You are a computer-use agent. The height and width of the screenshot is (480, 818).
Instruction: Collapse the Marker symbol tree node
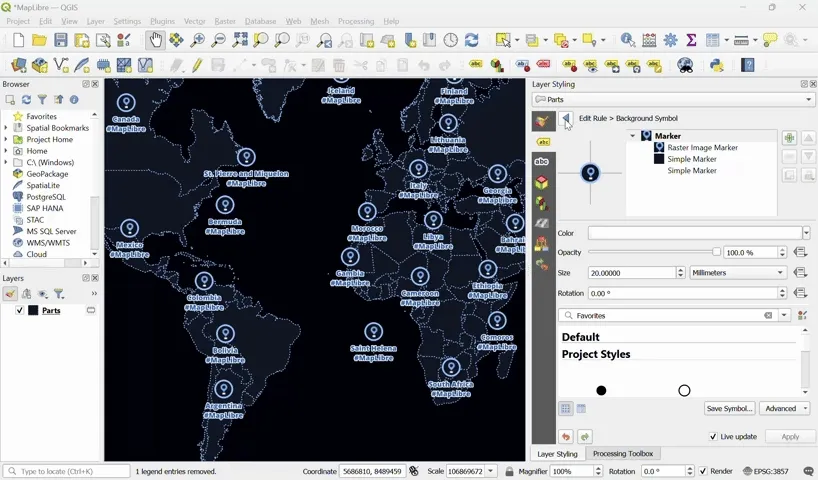tap(632, 136)
